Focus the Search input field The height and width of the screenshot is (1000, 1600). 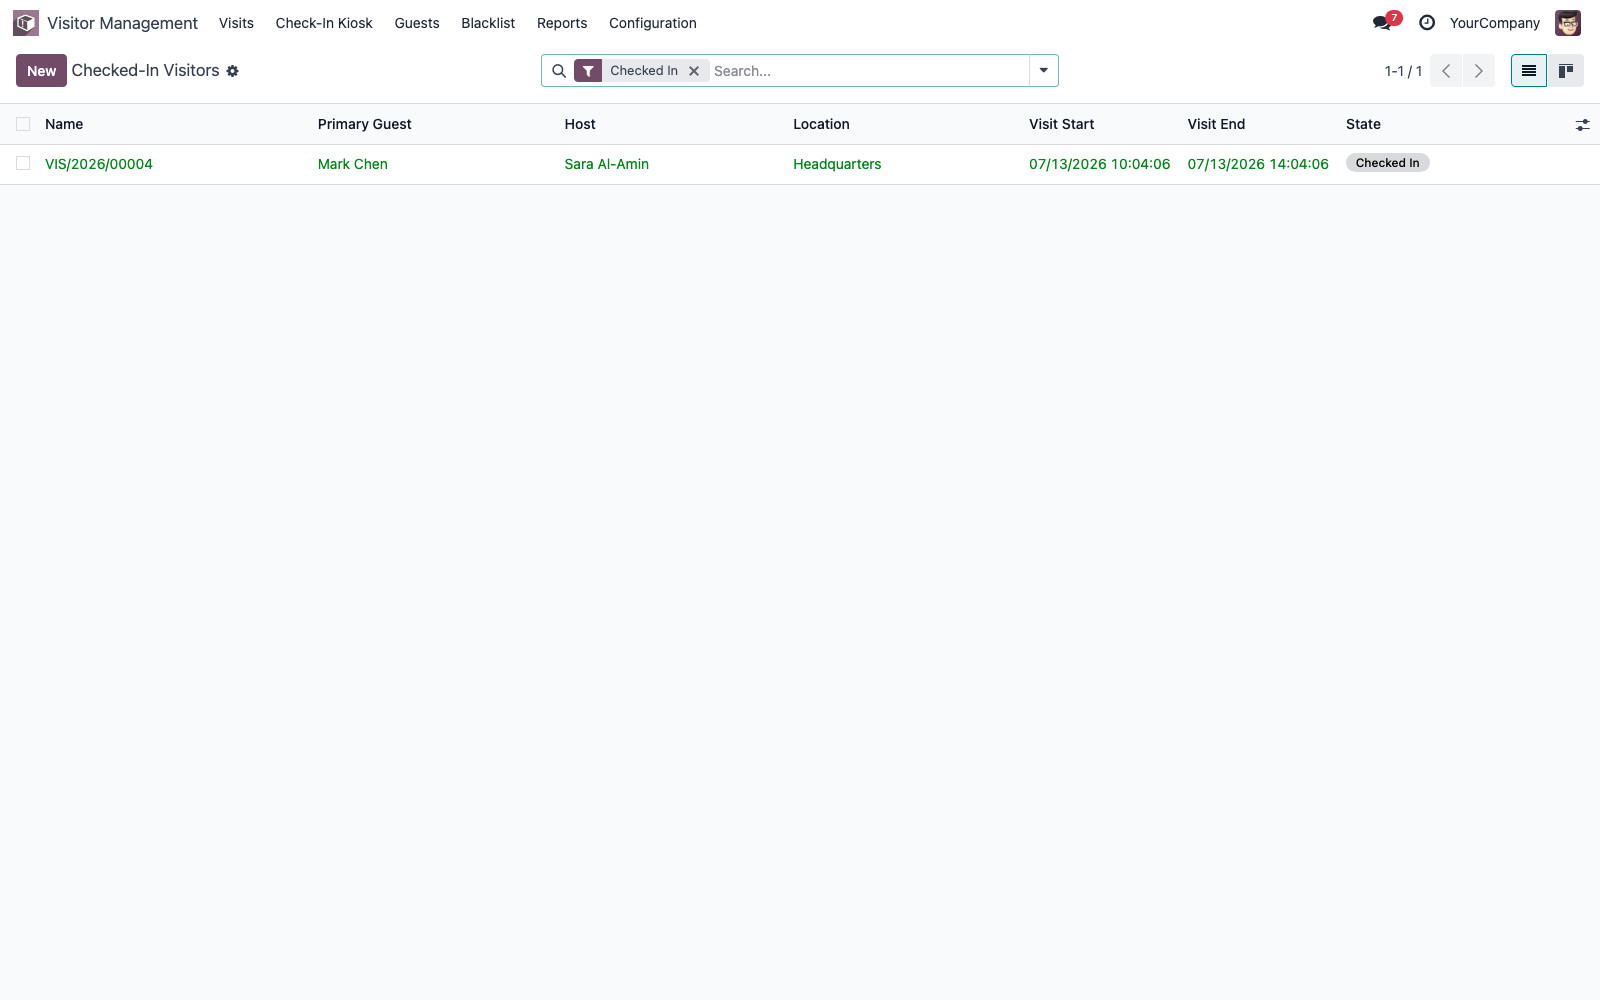[x=868, y=71]
